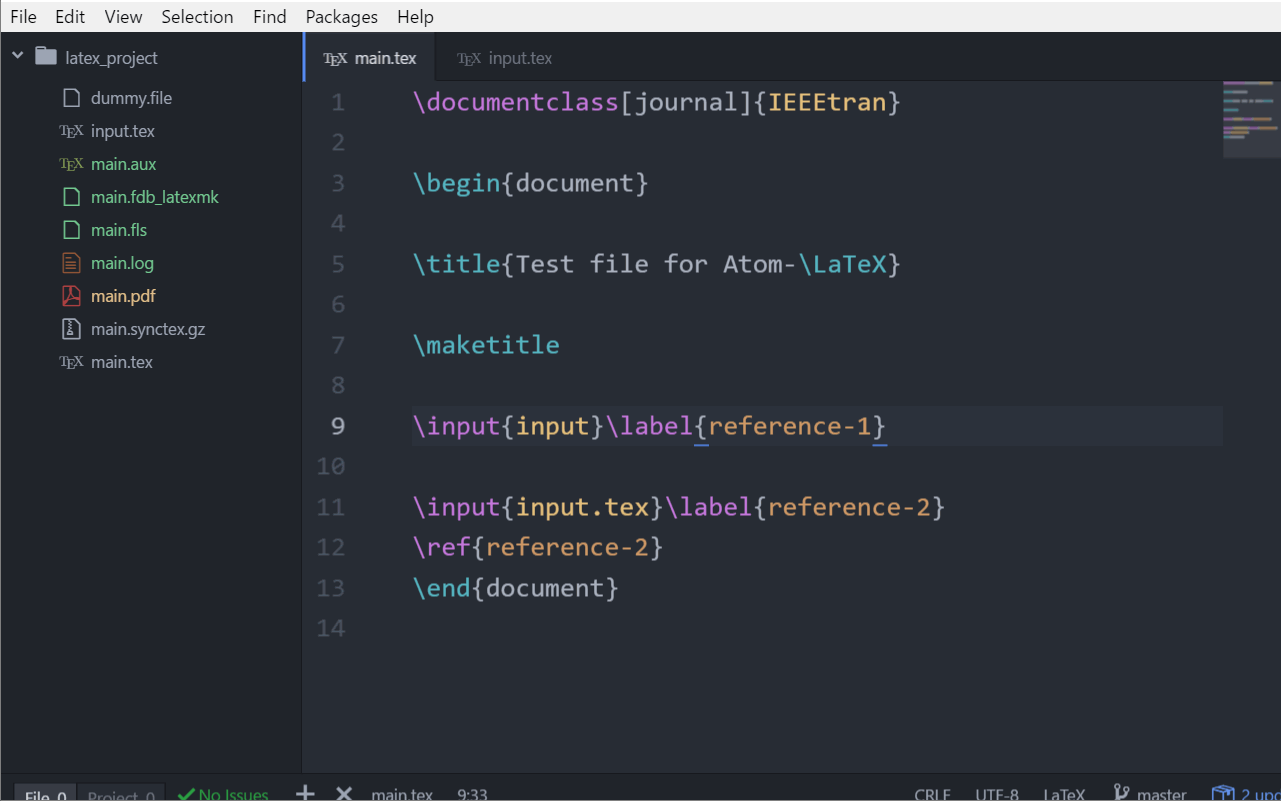Click the X icon in the status bar
Viewport: 1281px width, 801px height.
coord(344,793)
